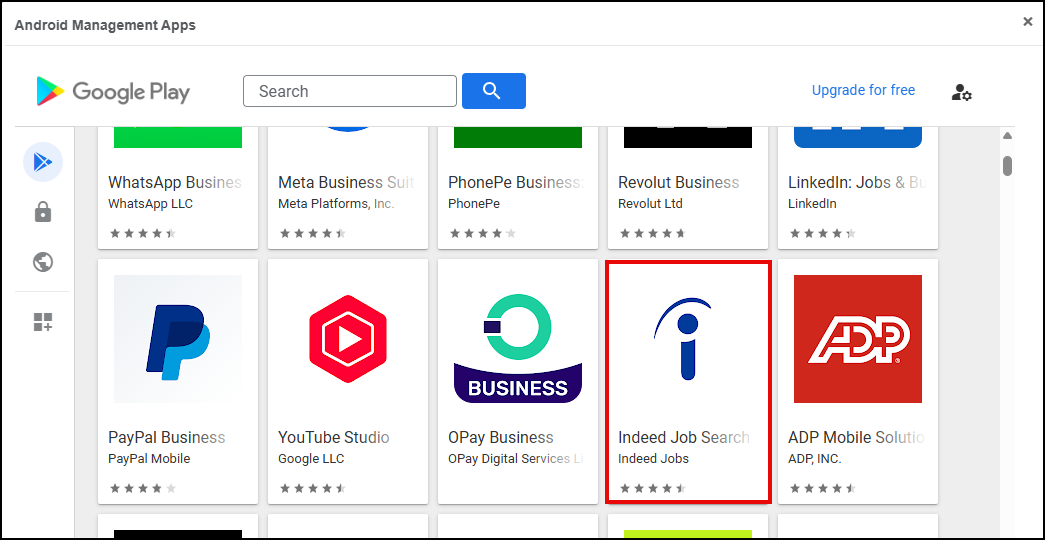The height and width of the screenshot is (540, 1045).
Task: Select the YouTube Studio app icon
Action: coord(348,339)
